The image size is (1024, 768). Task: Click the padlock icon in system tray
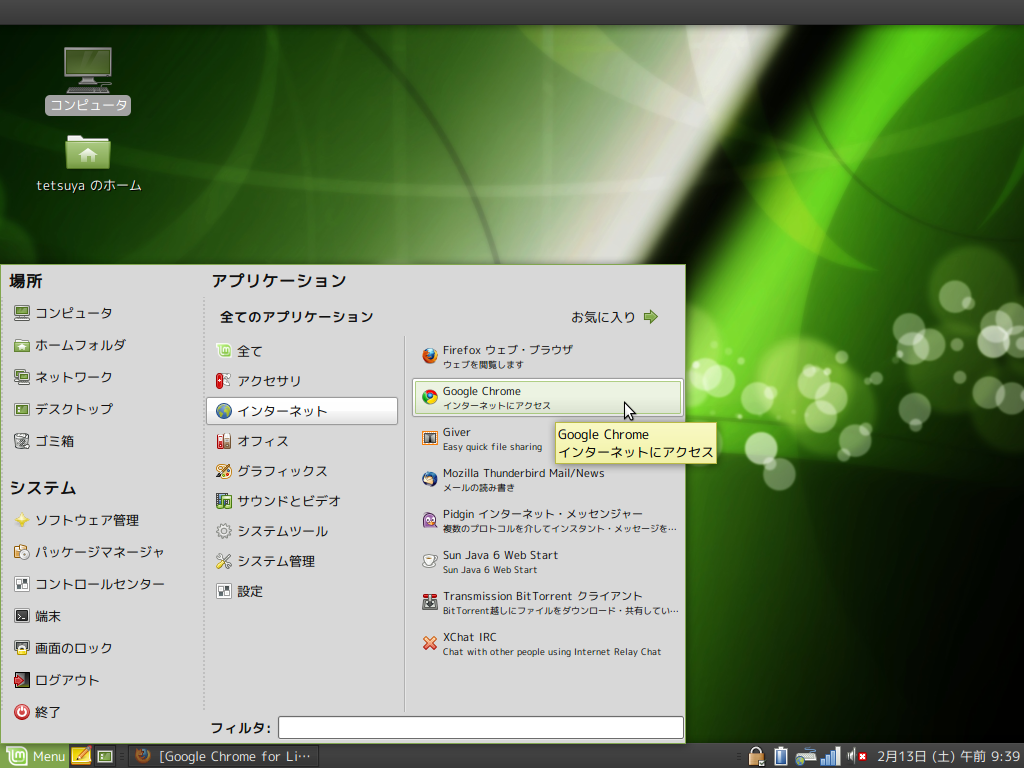coord(756,756)
